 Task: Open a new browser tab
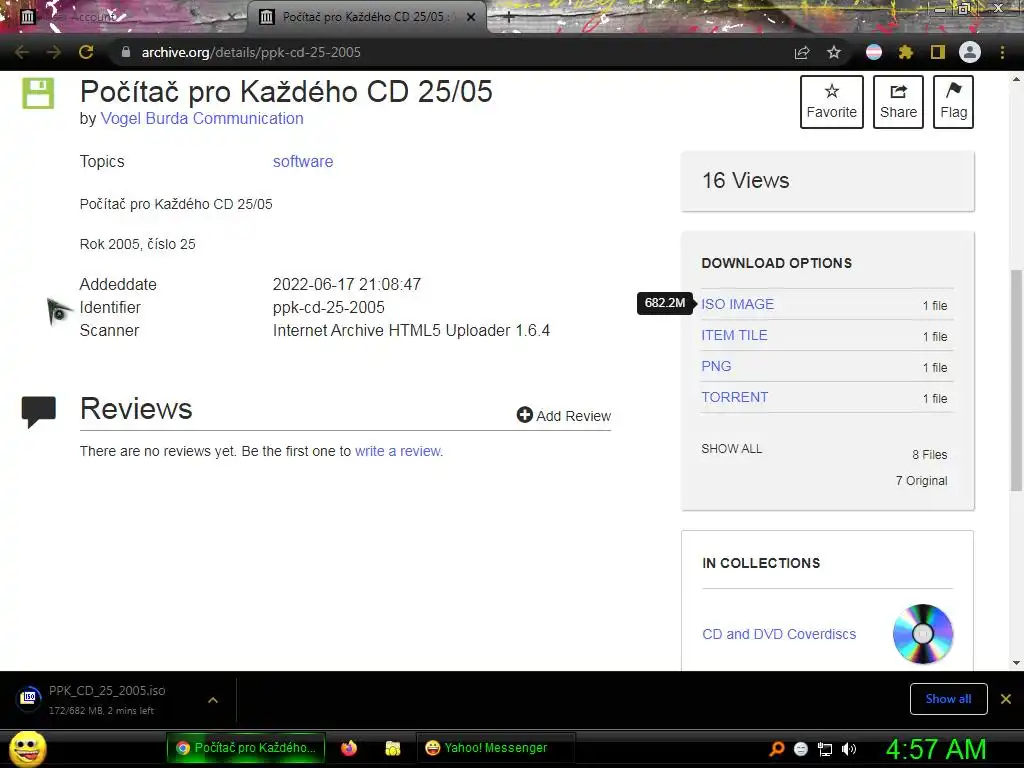coord(509,17)
